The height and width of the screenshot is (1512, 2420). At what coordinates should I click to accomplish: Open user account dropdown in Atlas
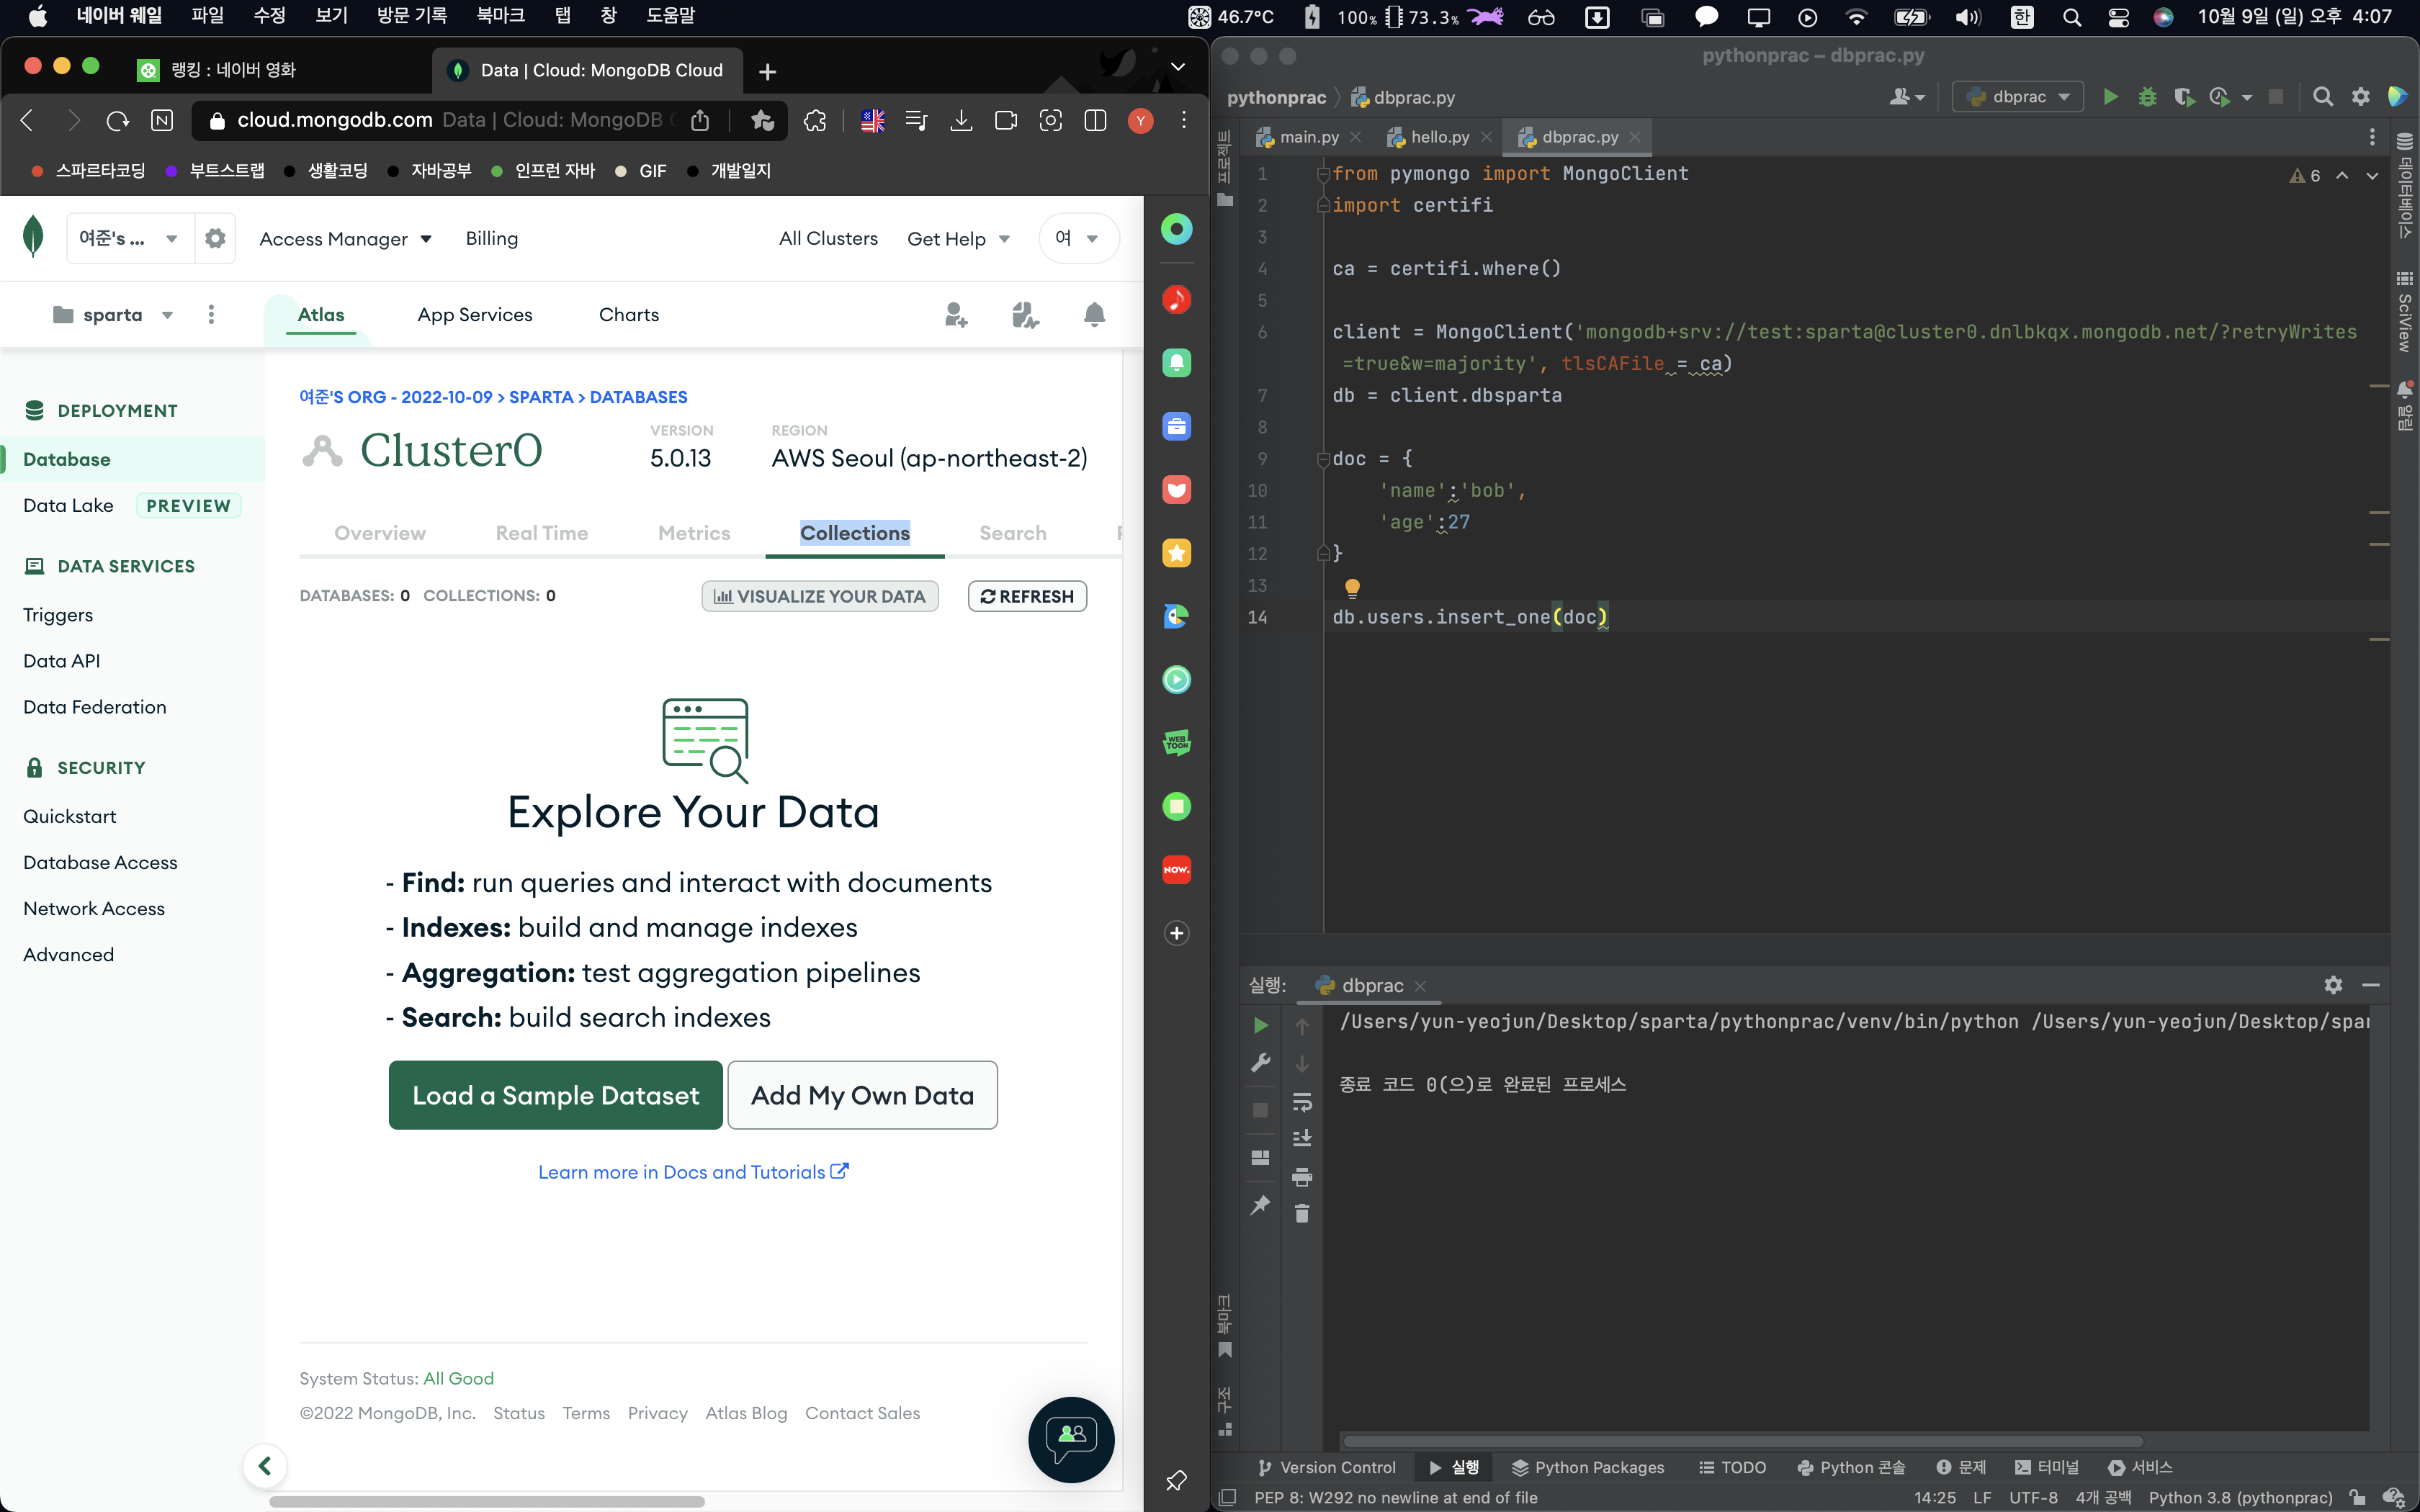click(x=1078, y=238)
